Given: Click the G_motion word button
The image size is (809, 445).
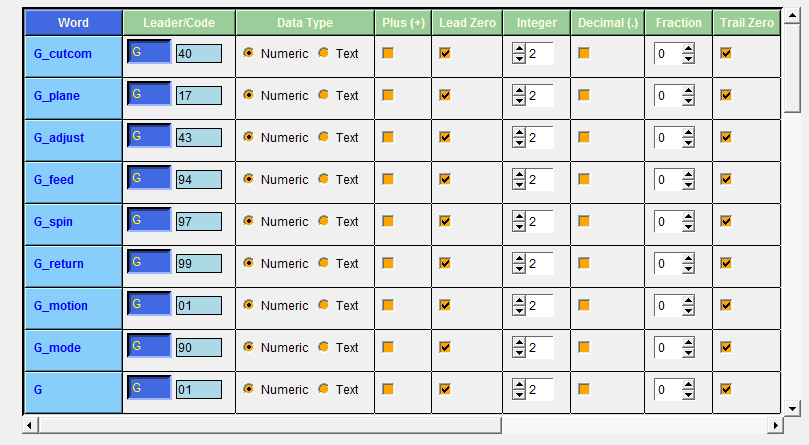Looking at the screenshot, I should coord(73,308).
